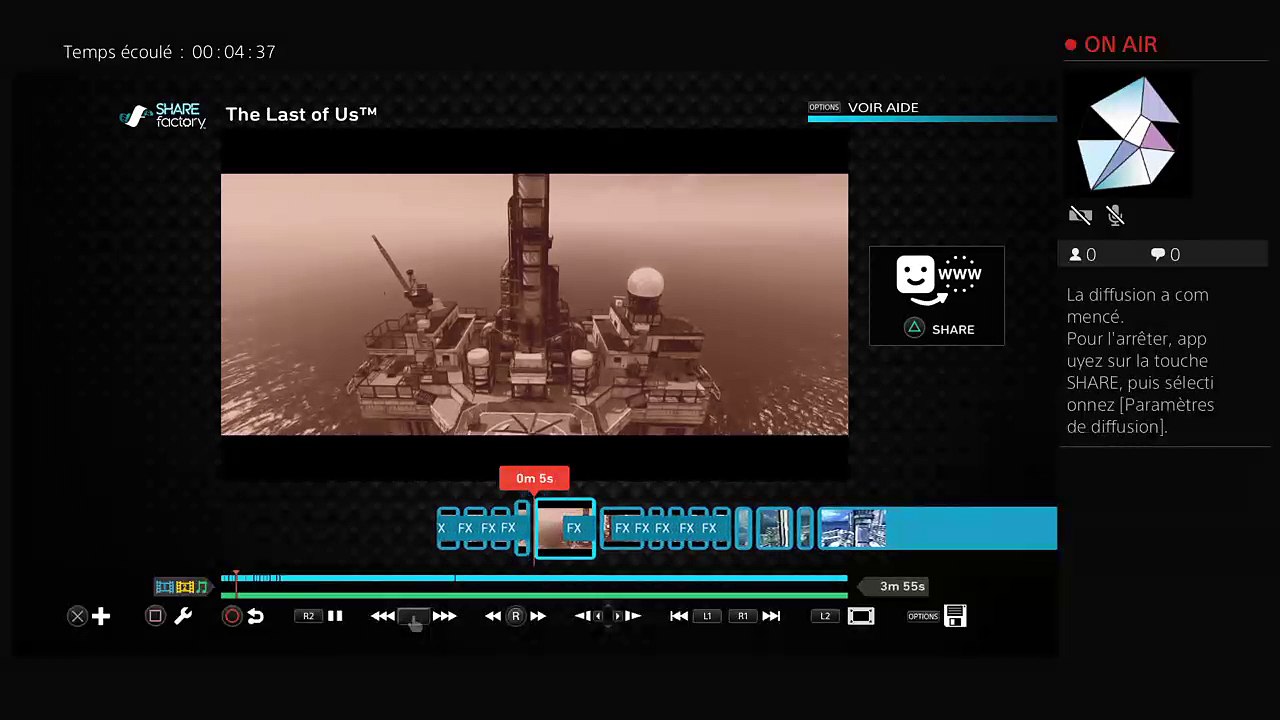
Task: Click the smiley-to-www share graphic
Action: click(938, 281)
